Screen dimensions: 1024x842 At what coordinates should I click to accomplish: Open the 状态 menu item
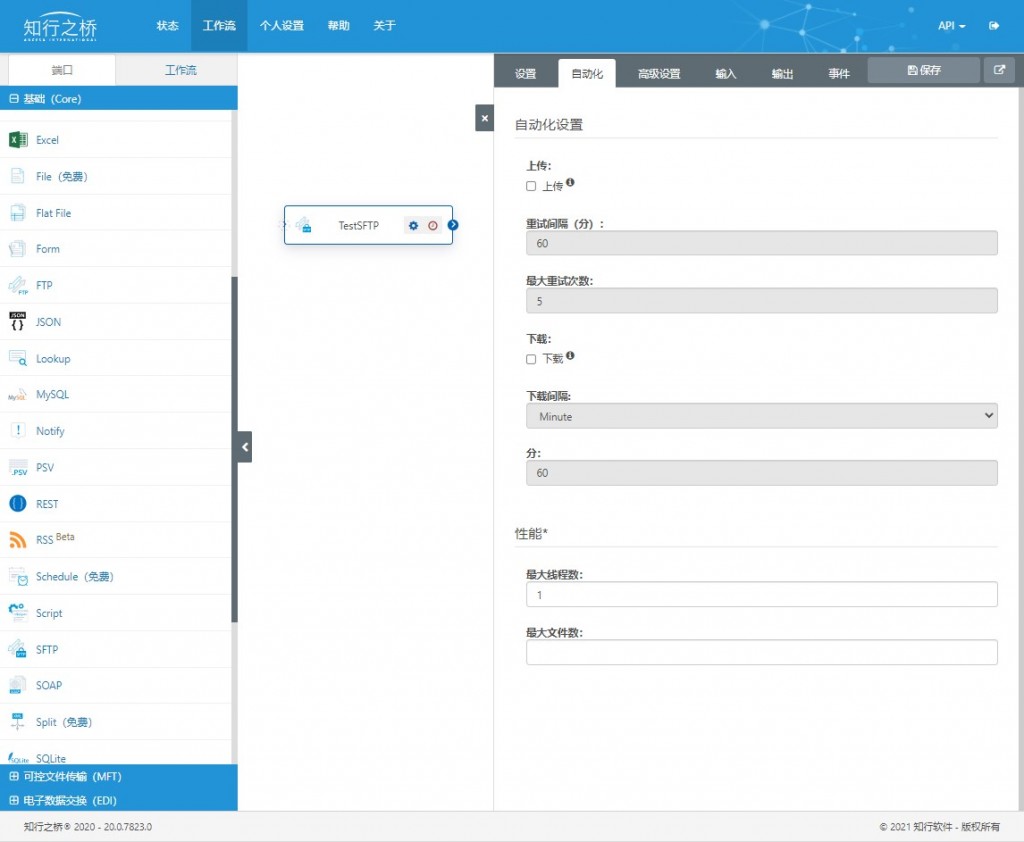167,25
